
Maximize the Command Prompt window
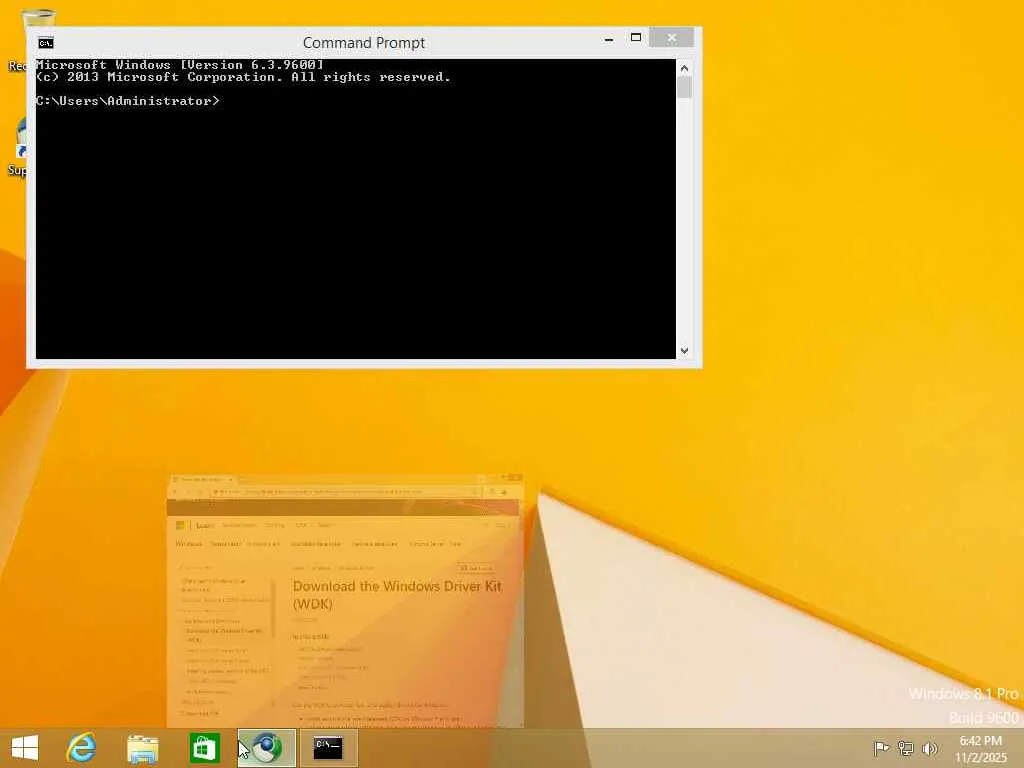click(635, 38)
